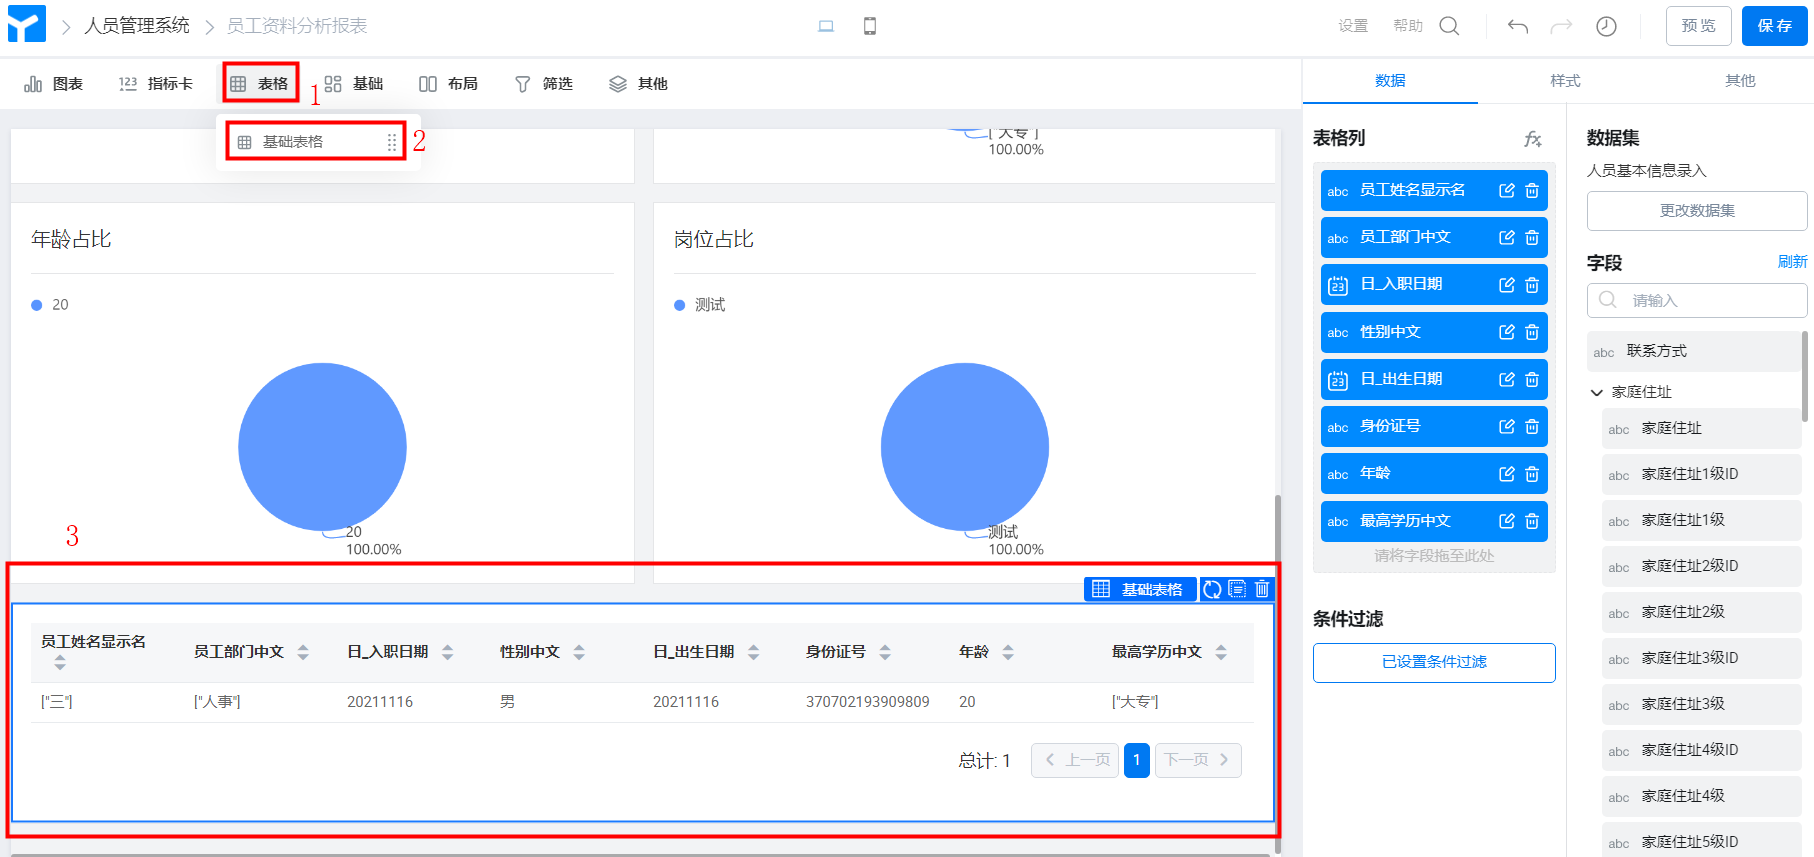Sort by 身份证号 column

click(885, 652)
